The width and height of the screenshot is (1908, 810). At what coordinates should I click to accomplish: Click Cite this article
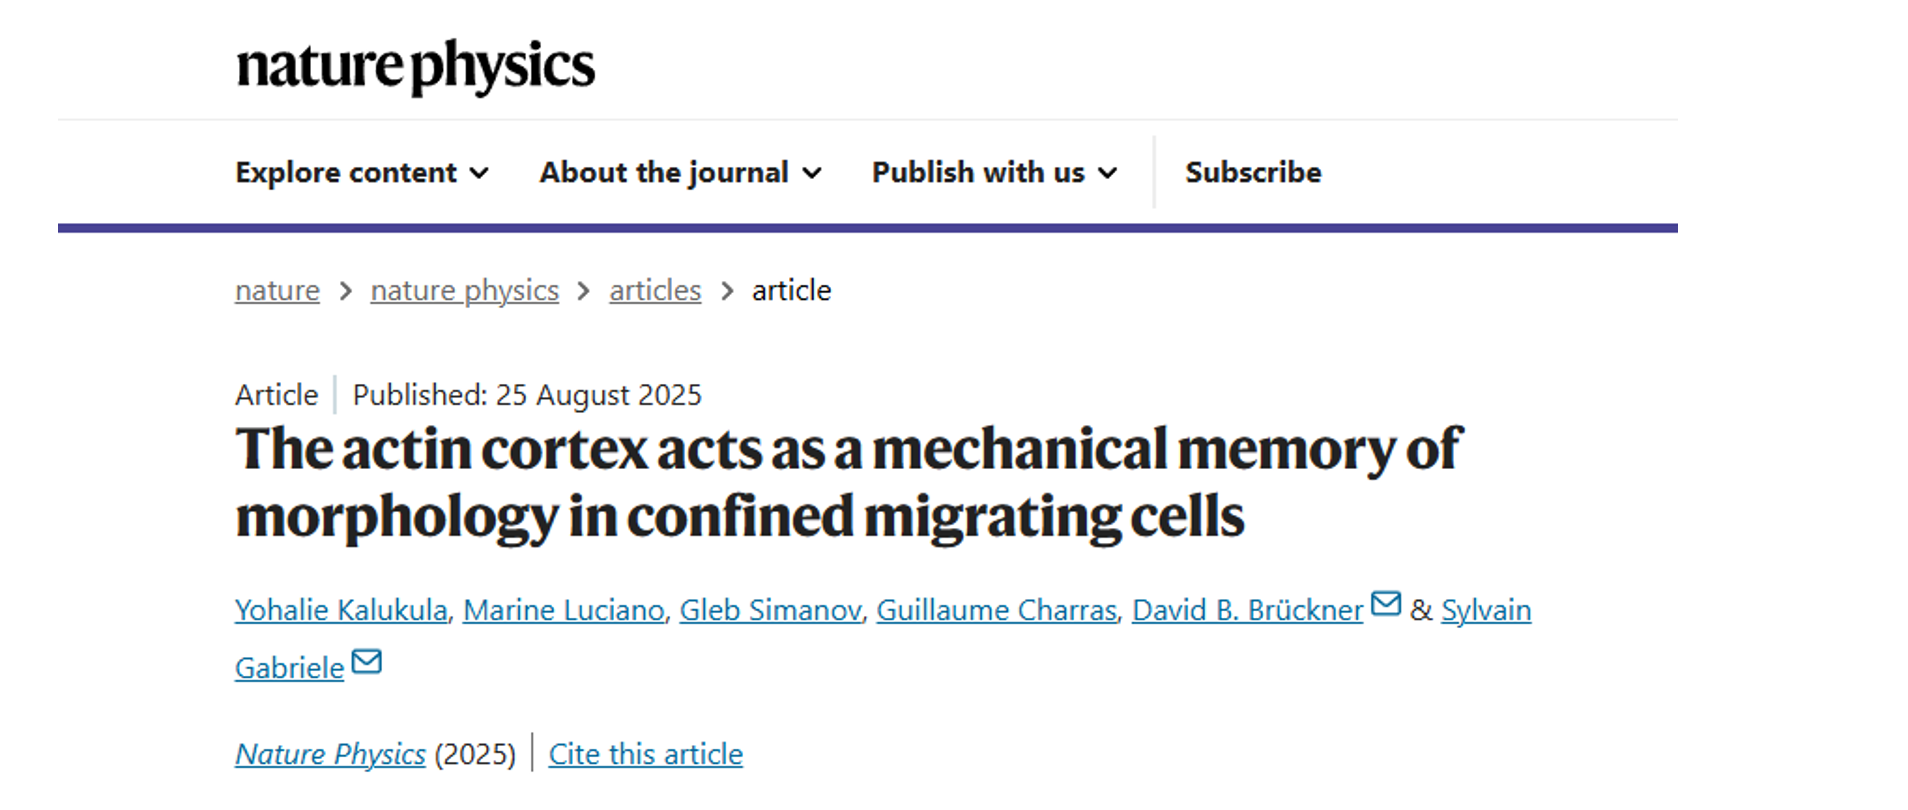point(645,754)
